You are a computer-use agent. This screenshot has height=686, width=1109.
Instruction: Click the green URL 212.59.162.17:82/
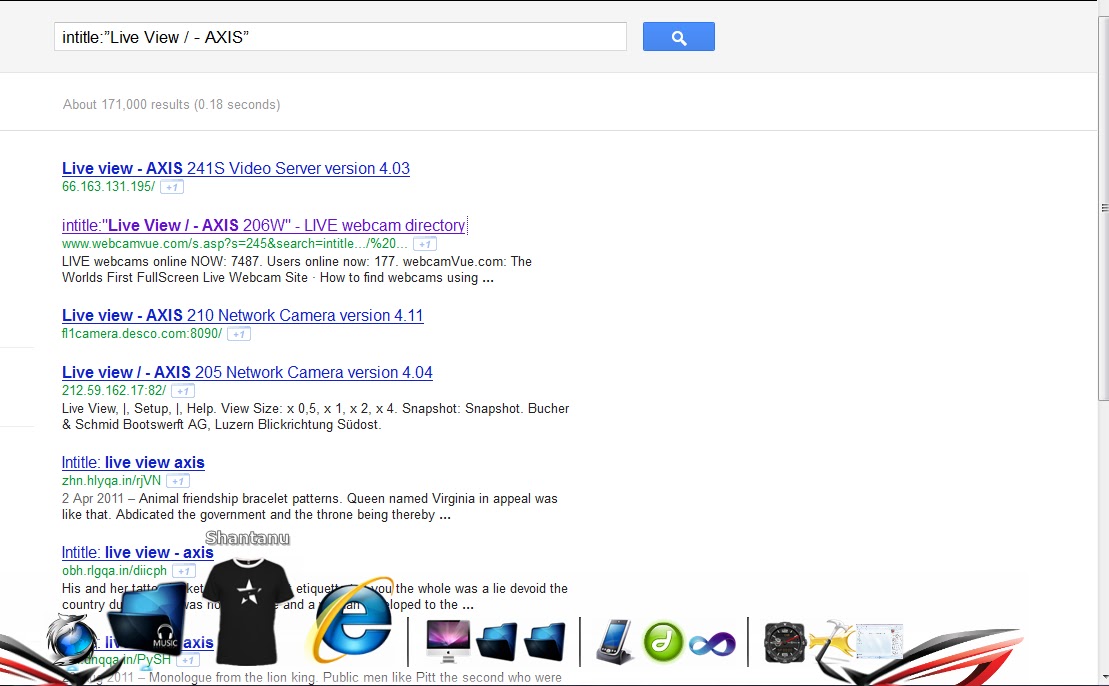[114, 390]
